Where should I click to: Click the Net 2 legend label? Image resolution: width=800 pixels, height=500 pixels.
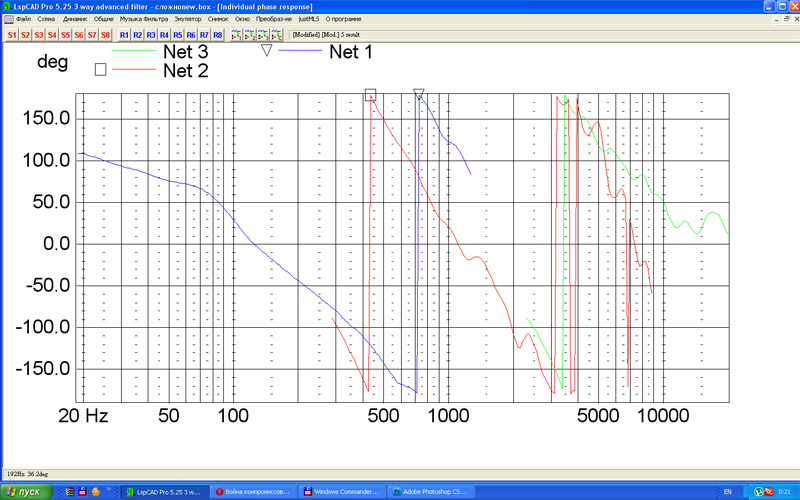point(186,70)
